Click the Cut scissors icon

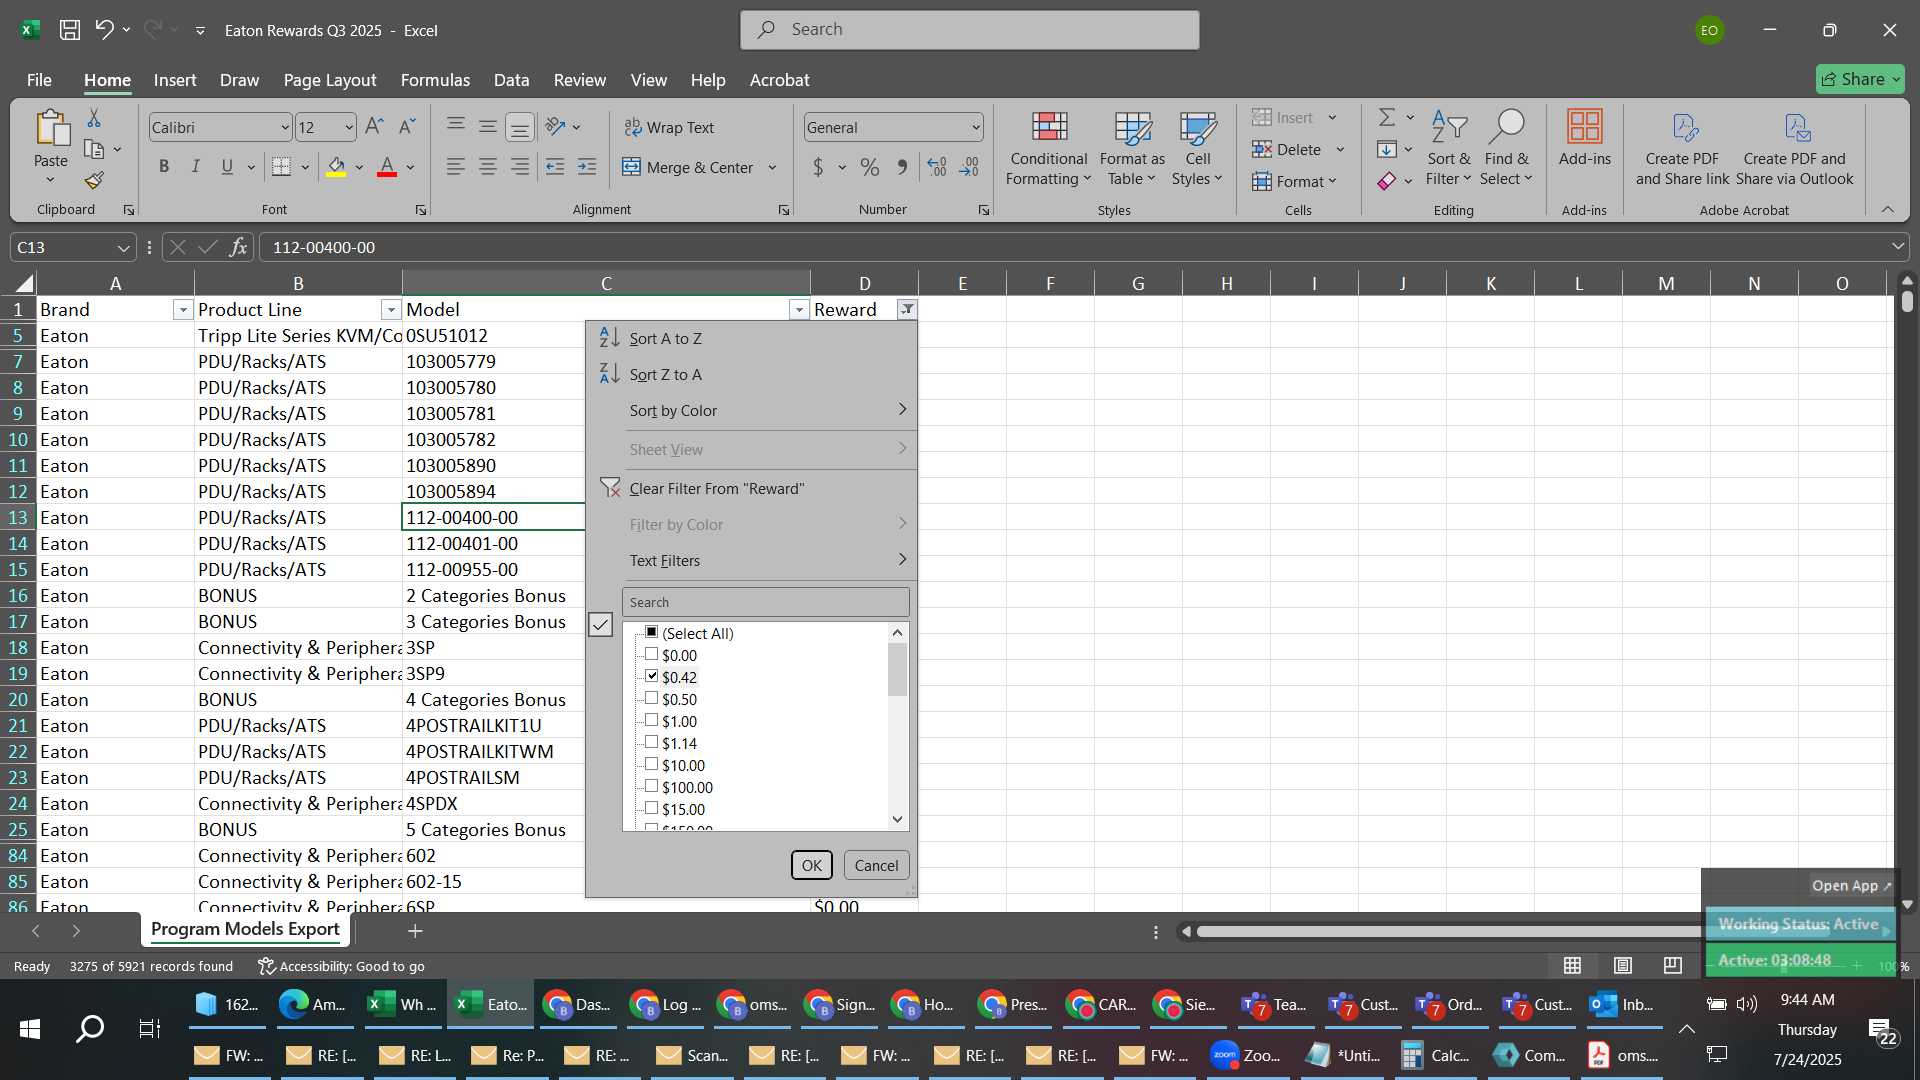point(94,119)
